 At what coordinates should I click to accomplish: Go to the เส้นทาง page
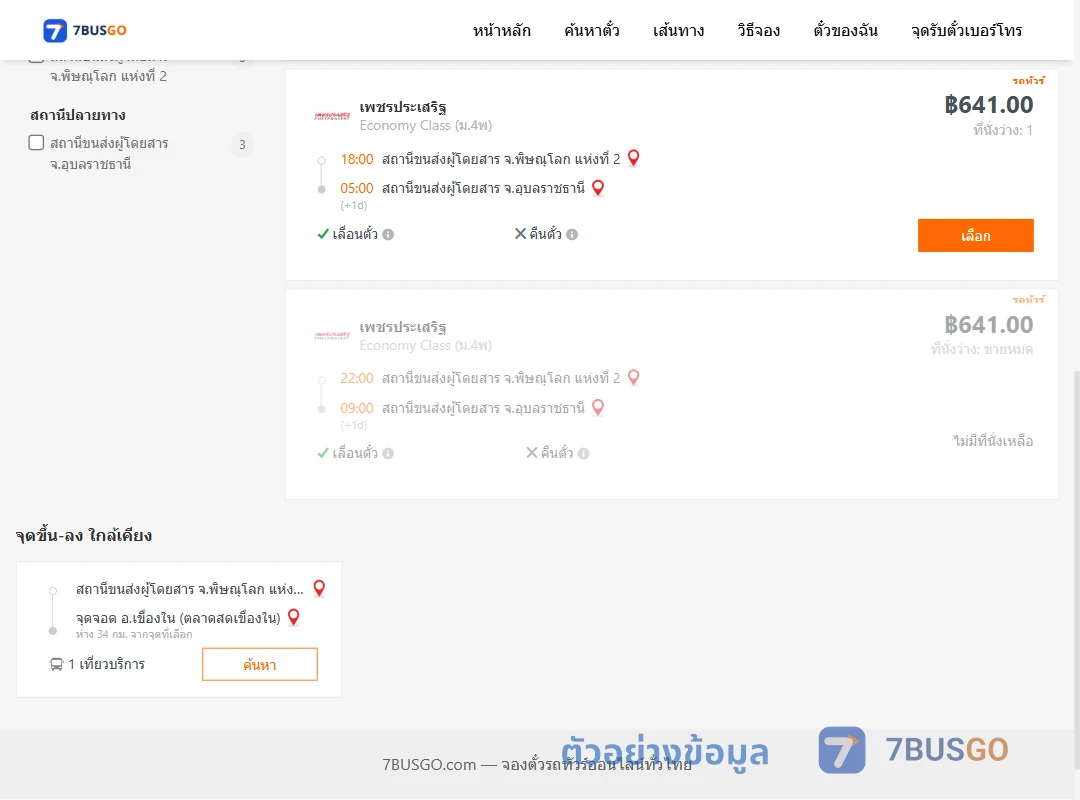(x=678, y=30)
